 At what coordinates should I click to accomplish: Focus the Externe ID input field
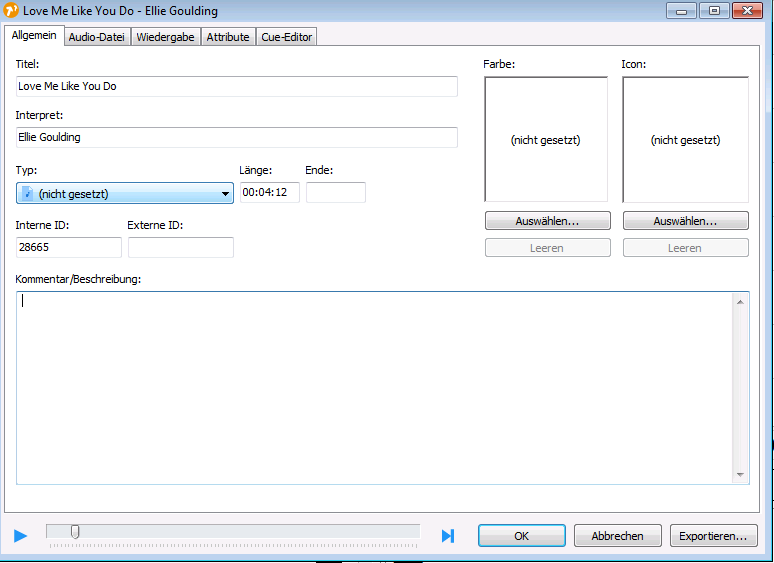point(180,247)
